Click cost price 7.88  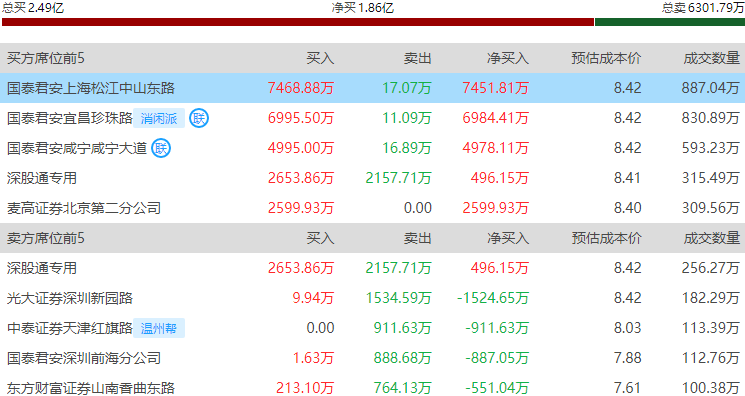click(627, 358)
